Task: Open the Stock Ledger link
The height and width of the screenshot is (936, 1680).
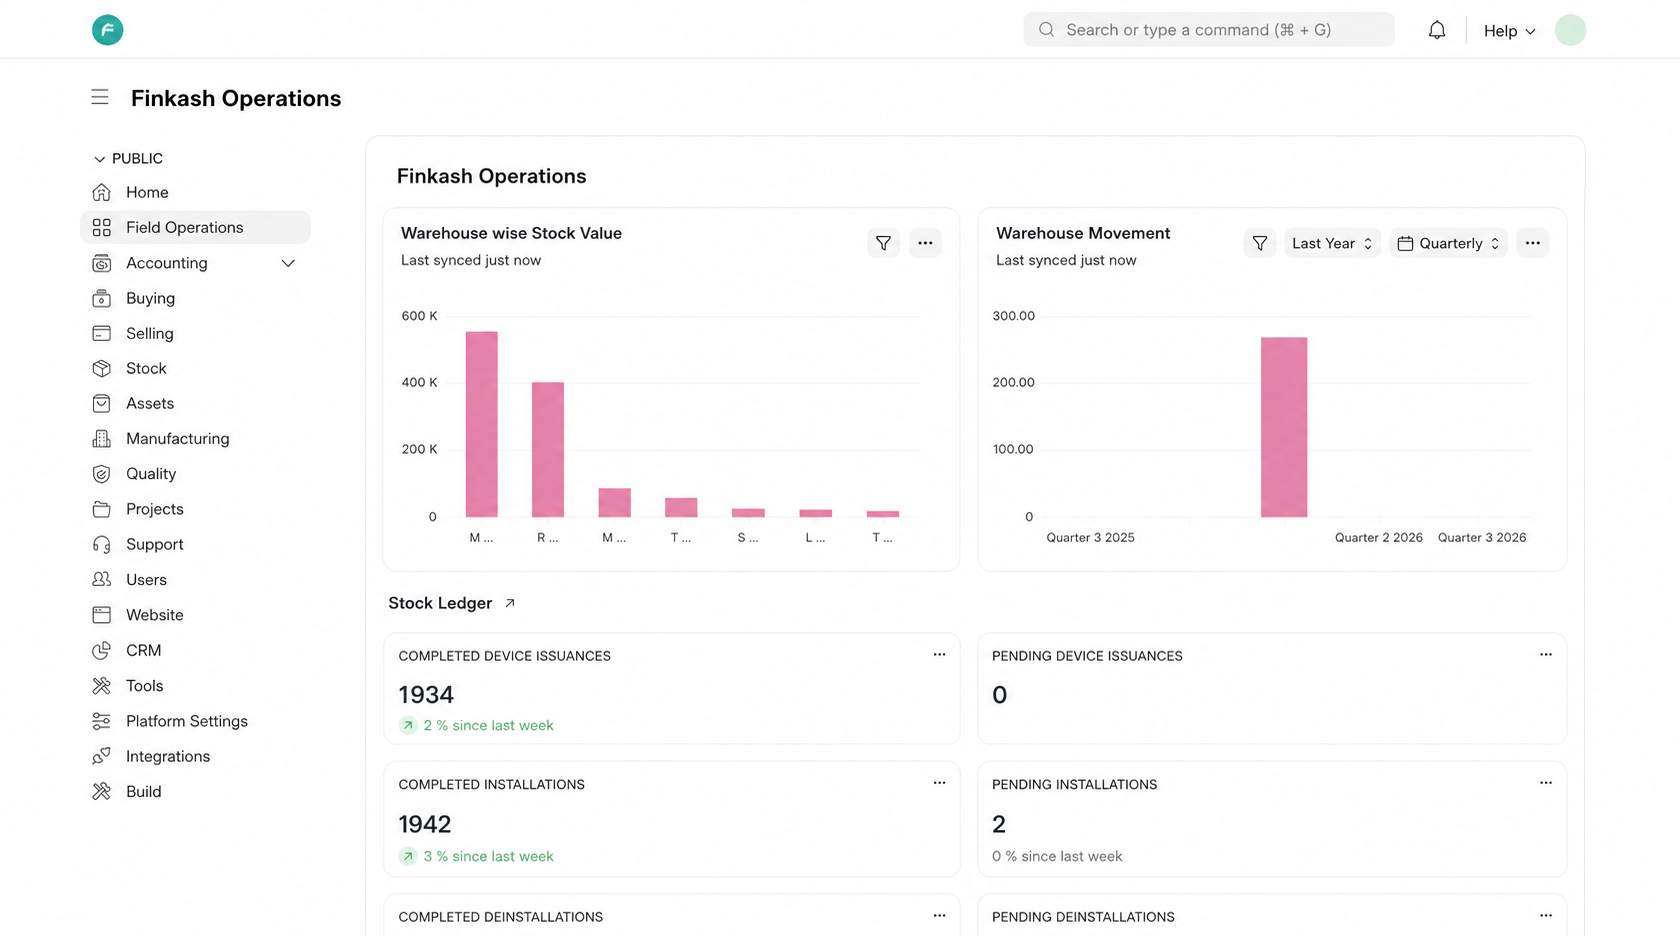Action: point(440,603)
